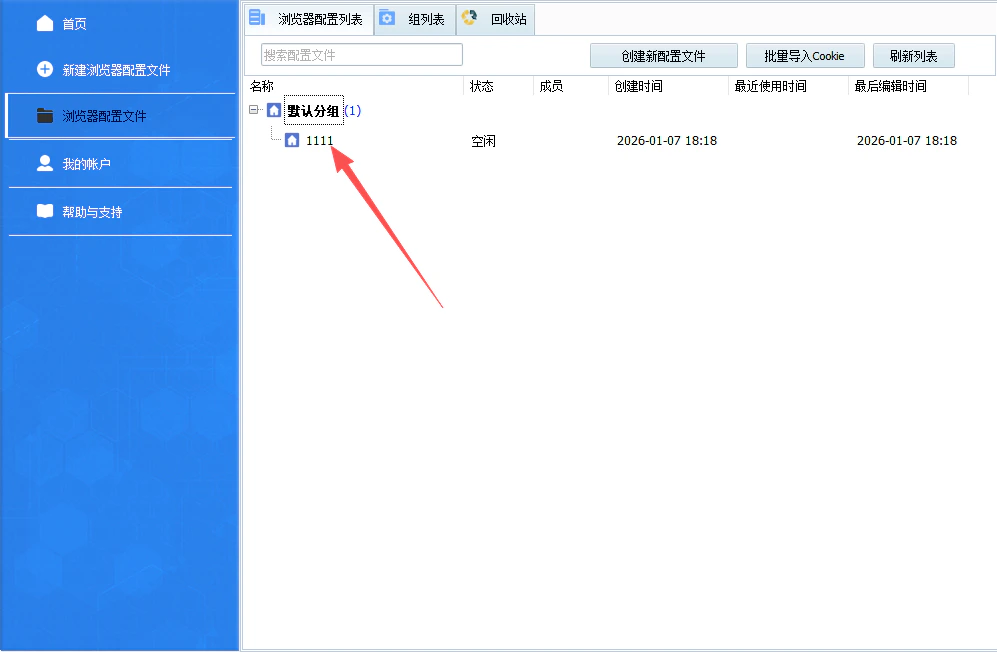The image size is (997, 652).
Task: Collapse the 默认分组 group tree node
Action: [256, 110]
